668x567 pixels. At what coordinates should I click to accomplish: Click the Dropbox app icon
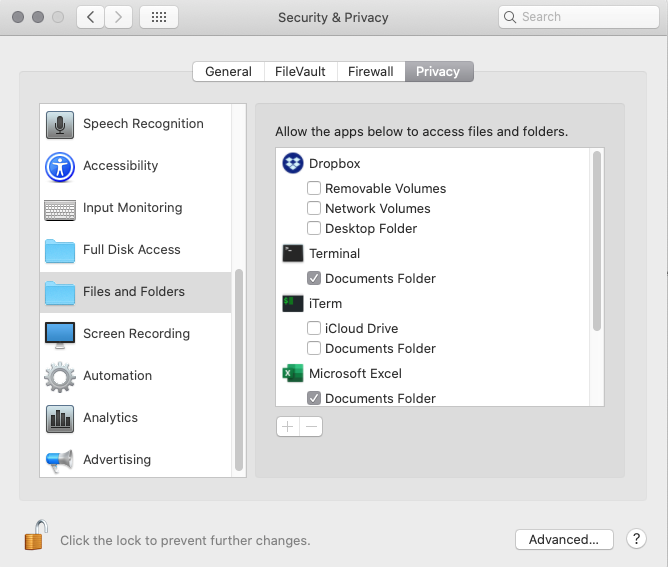293,163
